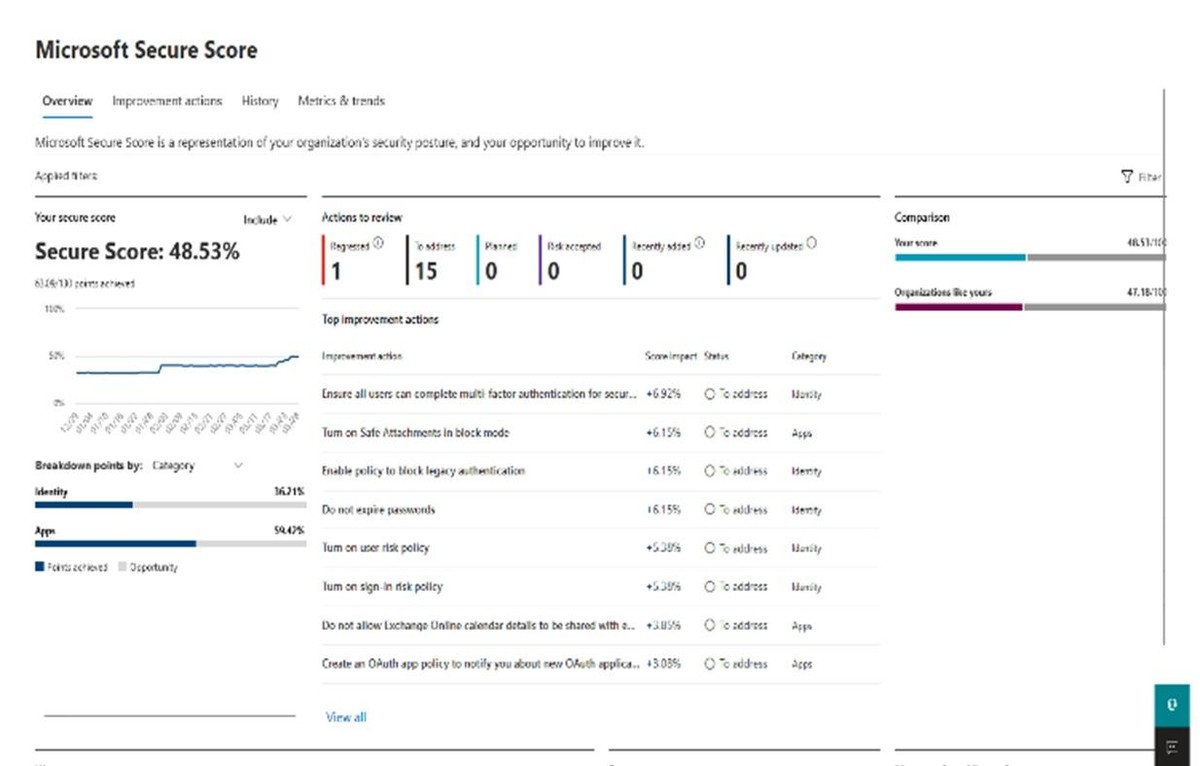Click the To address count 15
The width and height of the screenshot is (1200, 766).
pyautogui.click(x=426, y=271)
